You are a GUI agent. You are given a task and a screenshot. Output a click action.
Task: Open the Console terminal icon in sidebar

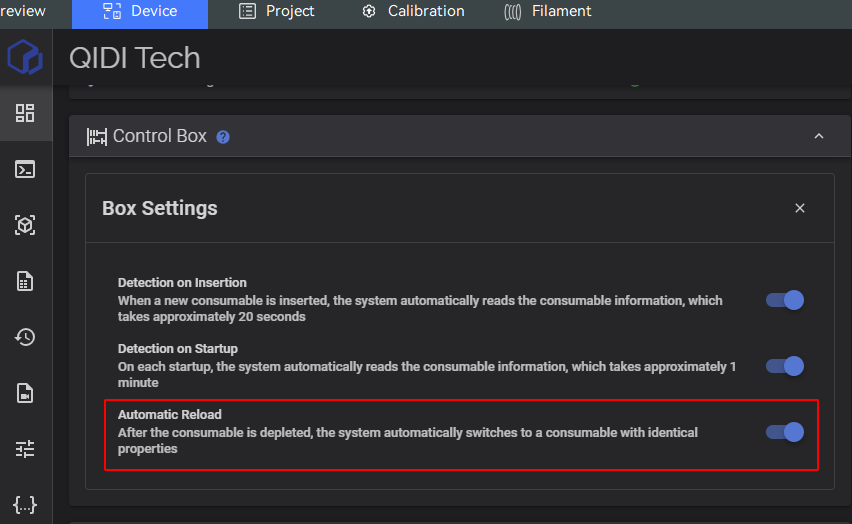tap(25, 169)
